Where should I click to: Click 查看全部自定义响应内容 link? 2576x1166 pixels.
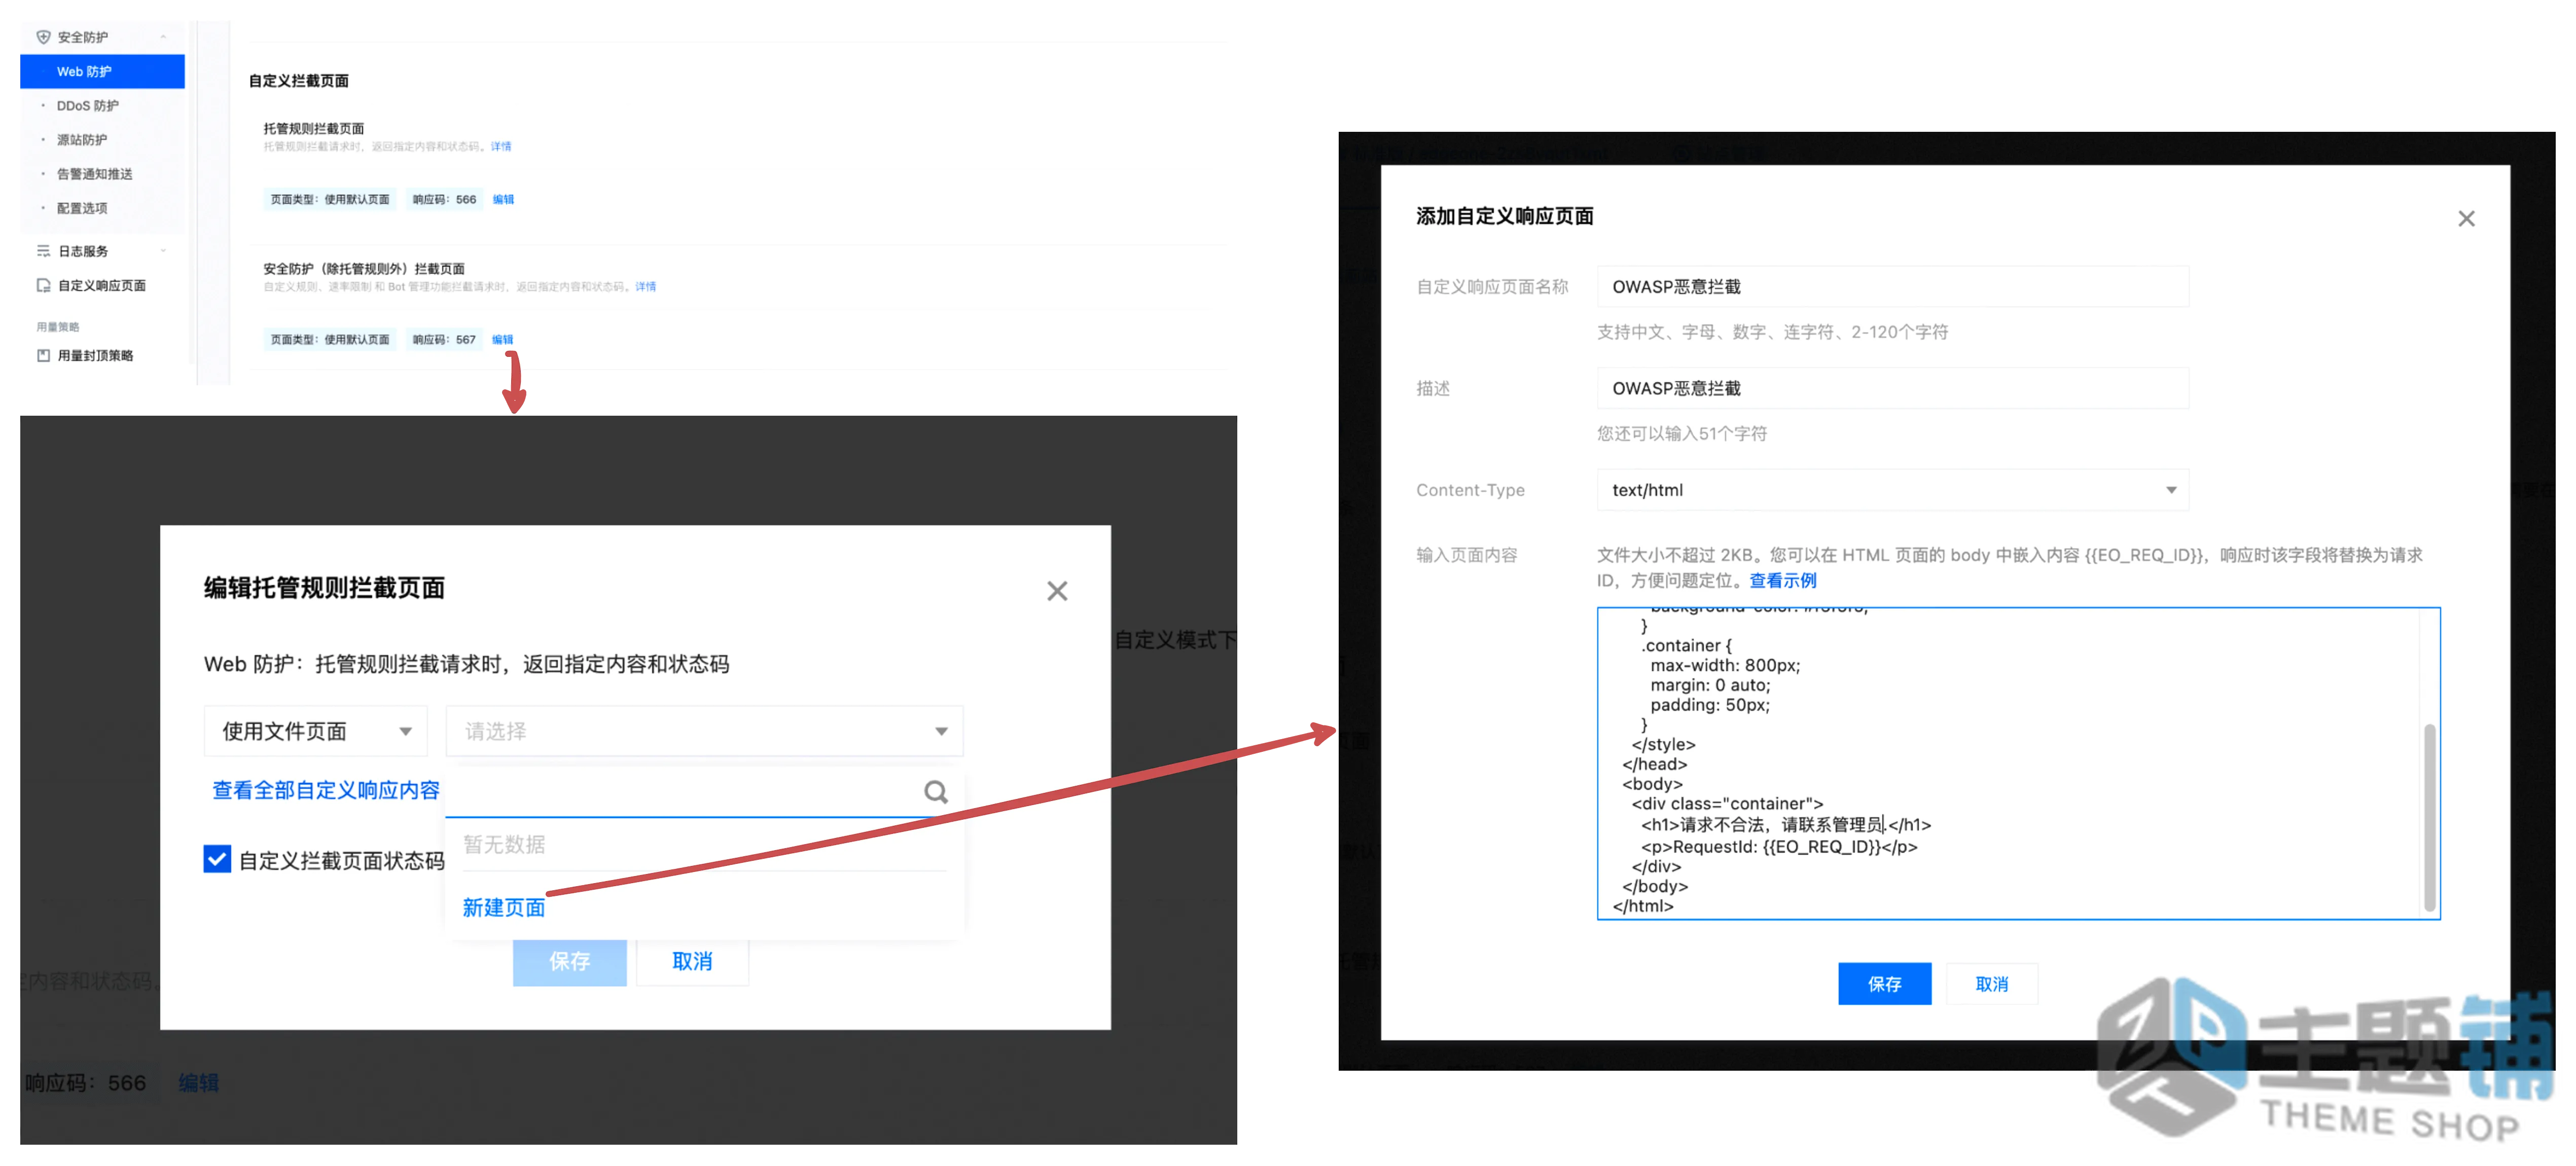coord(325,790)
